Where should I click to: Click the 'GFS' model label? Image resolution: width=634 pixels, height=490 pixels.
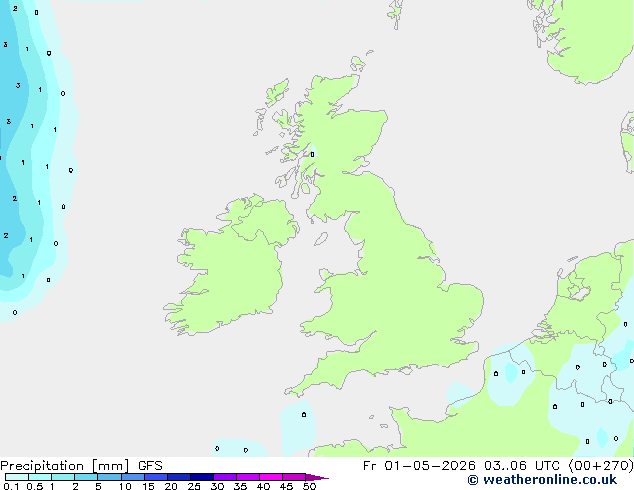coord(150,466)
